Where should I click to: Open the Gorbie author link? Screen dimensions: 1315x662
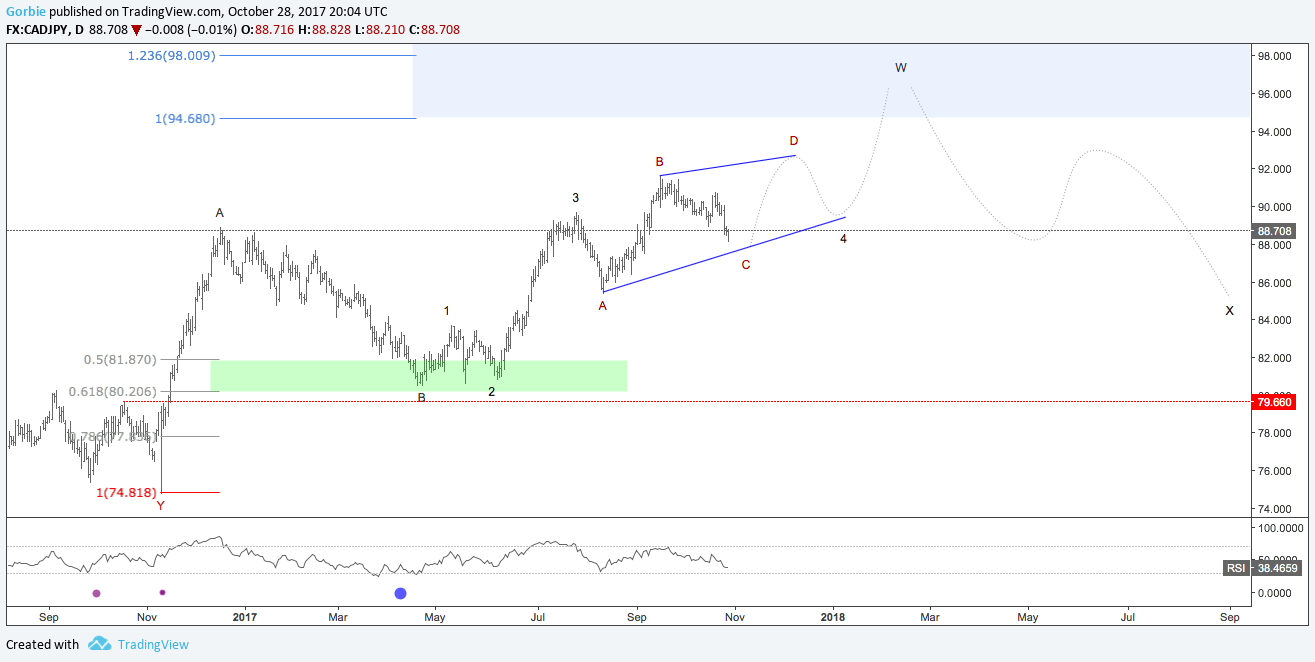24,11
